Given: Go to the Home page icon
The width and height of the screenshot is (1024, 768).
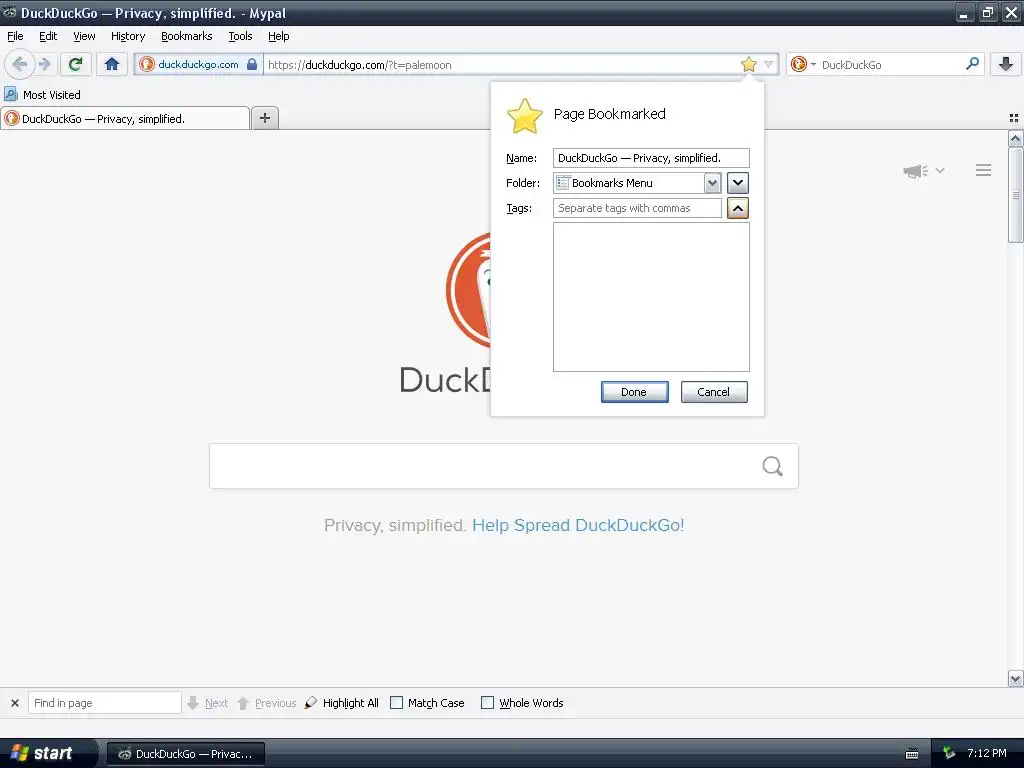Looking at the screenshot, I should point(112,64).
